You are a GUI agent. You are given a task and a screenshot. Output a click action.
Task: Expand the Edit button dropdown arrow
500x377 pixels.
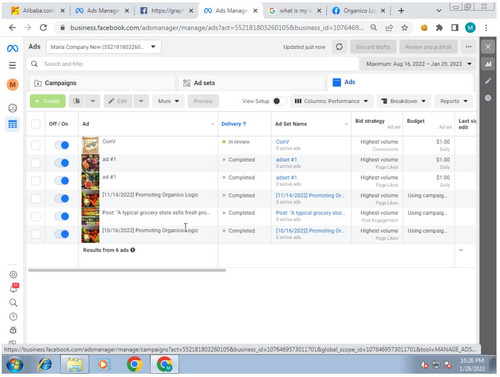(141, 101)
